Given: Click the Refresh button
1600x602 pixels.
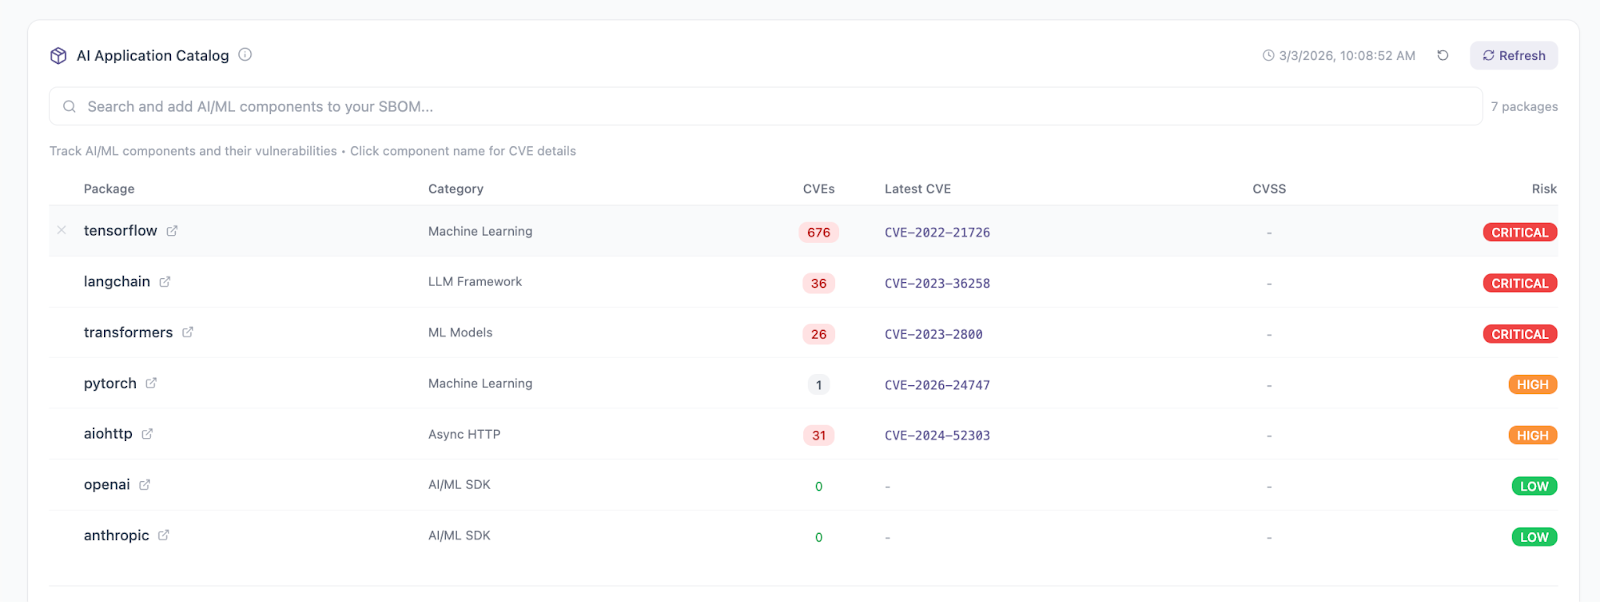Looking at the screenshot, I should (x=1514, y=56).
